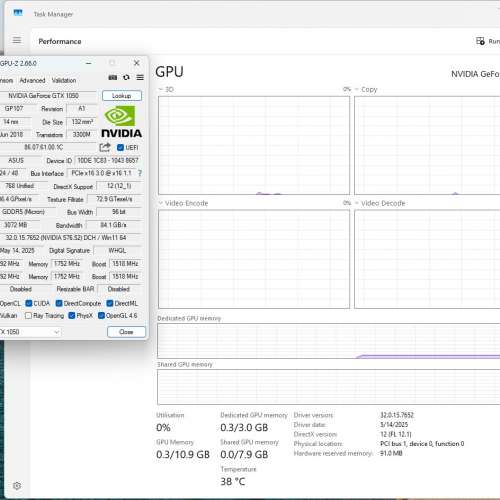
Task: Click the Resizable BAR Disabled value
Action: click(119, 289)
